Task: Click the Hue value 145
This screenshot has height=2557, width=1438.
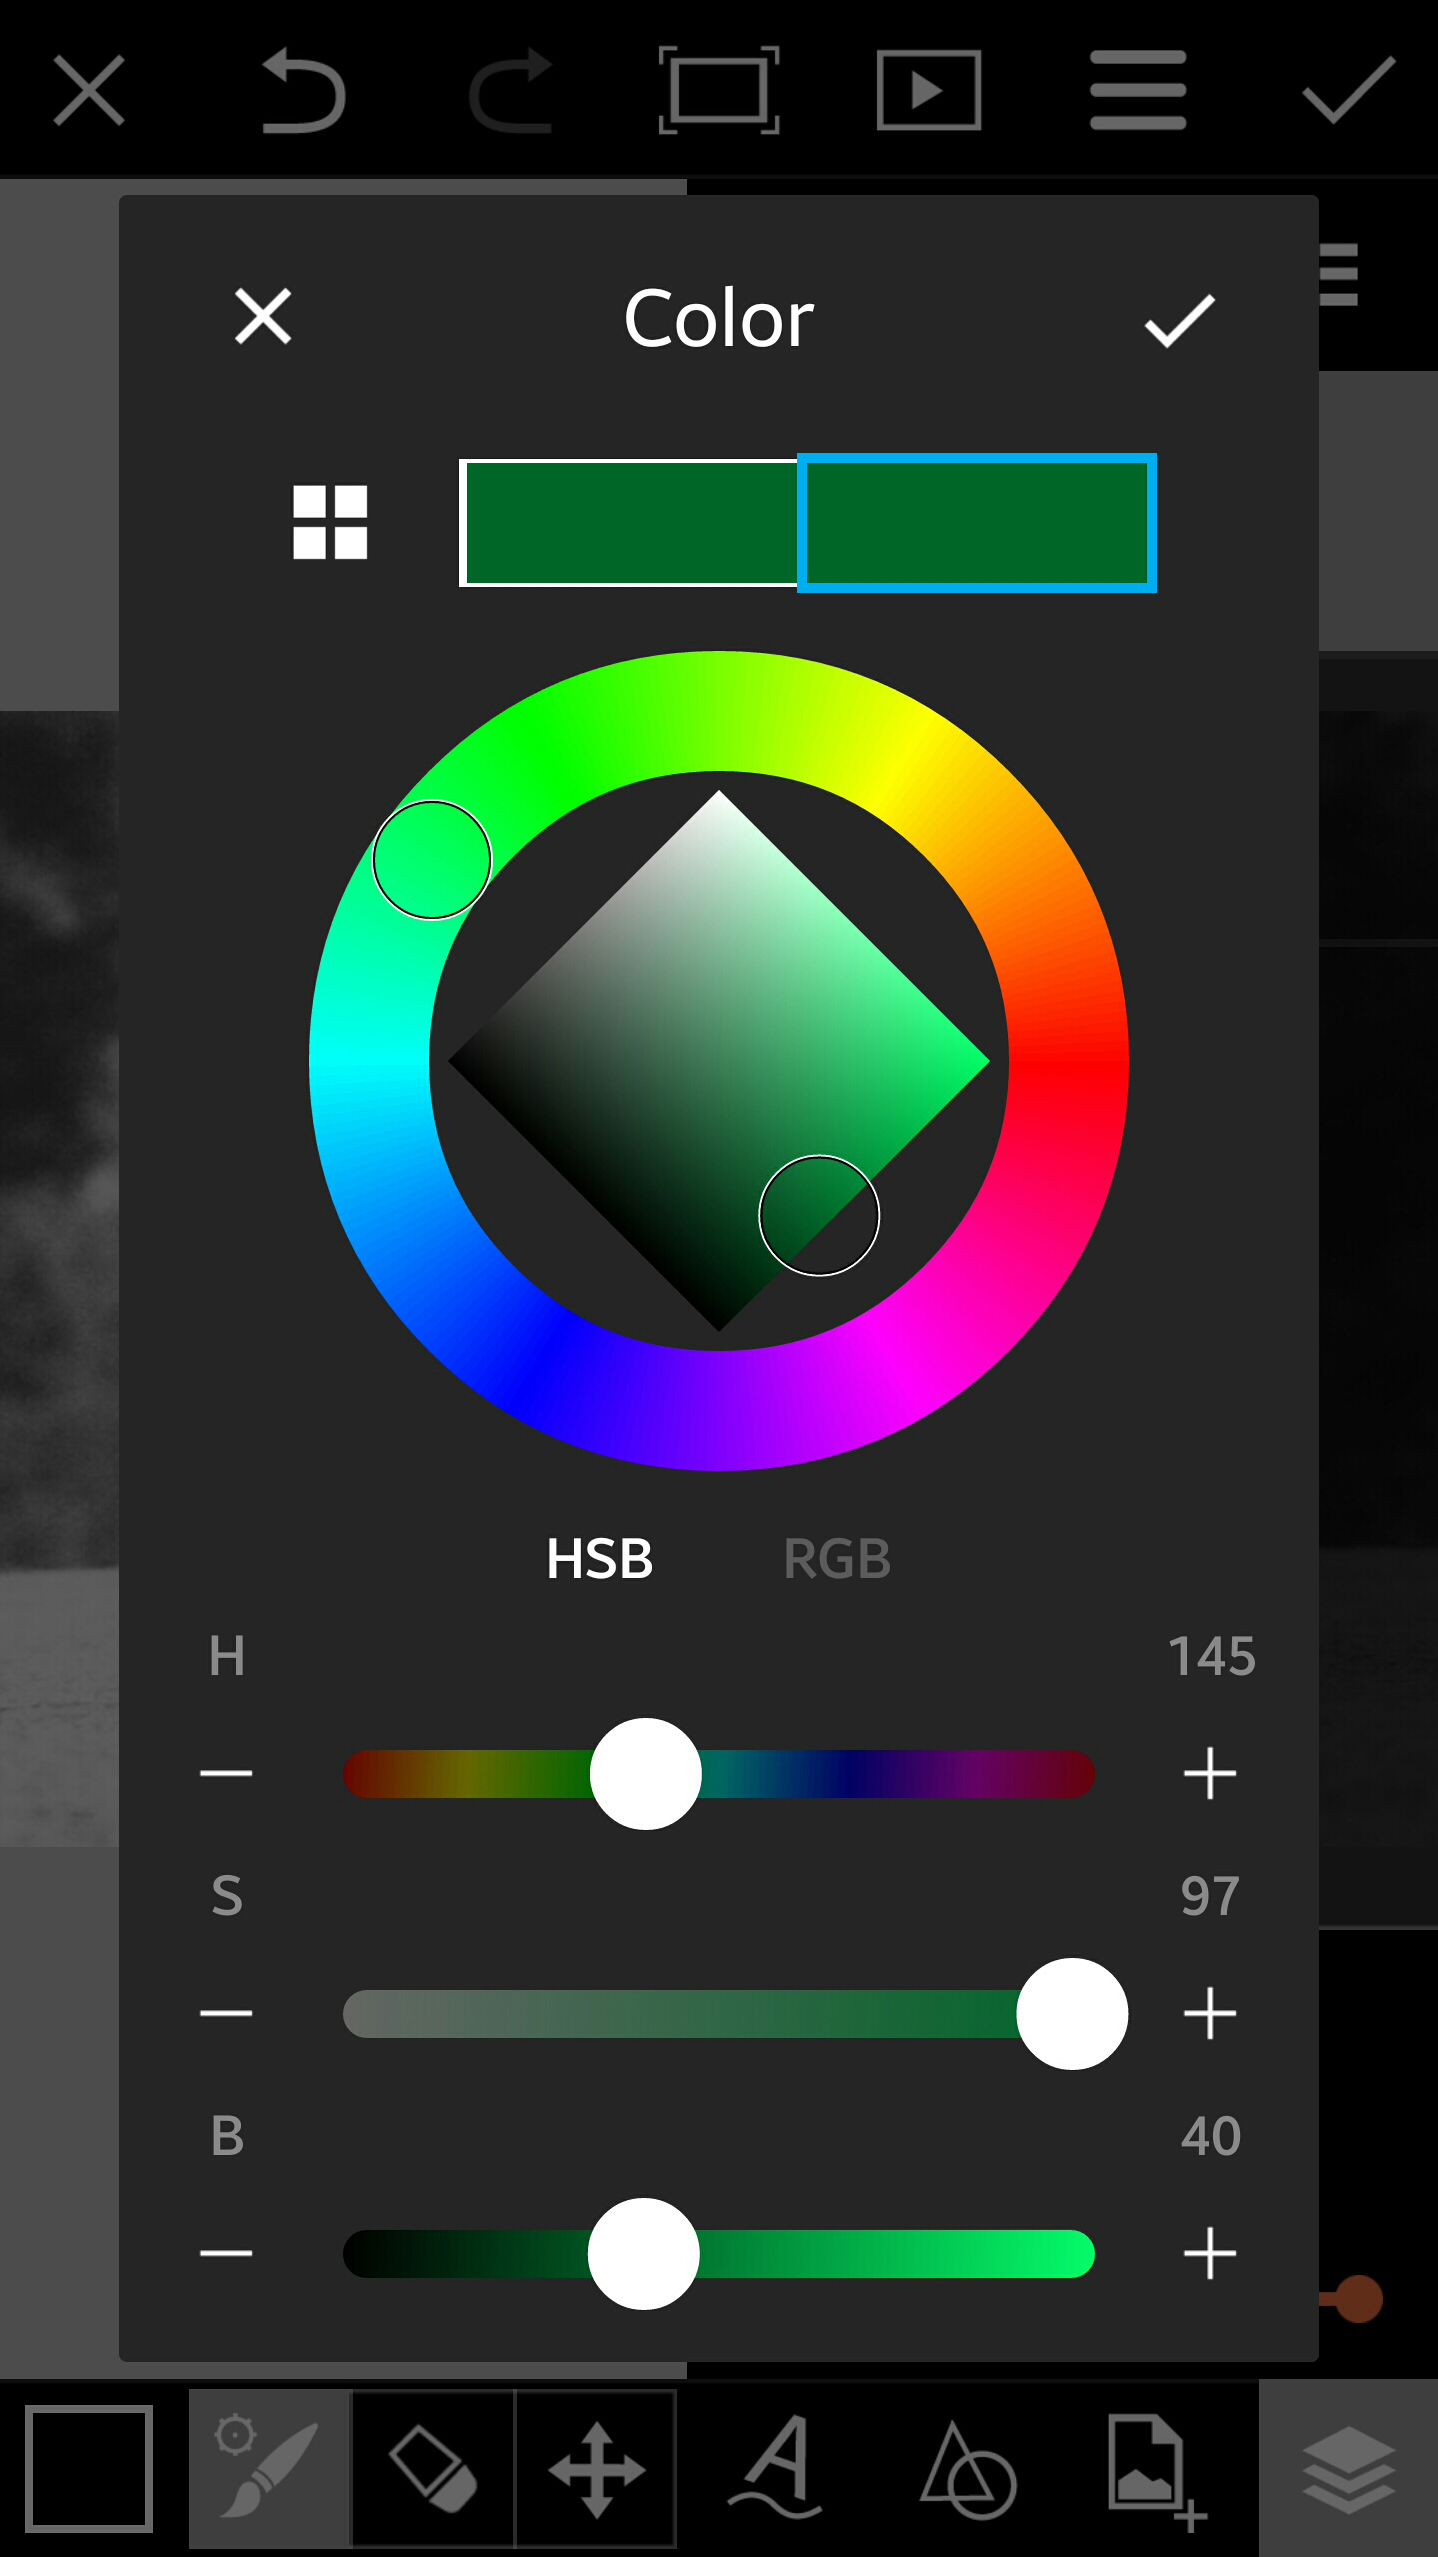Action: point(1212,1656)
